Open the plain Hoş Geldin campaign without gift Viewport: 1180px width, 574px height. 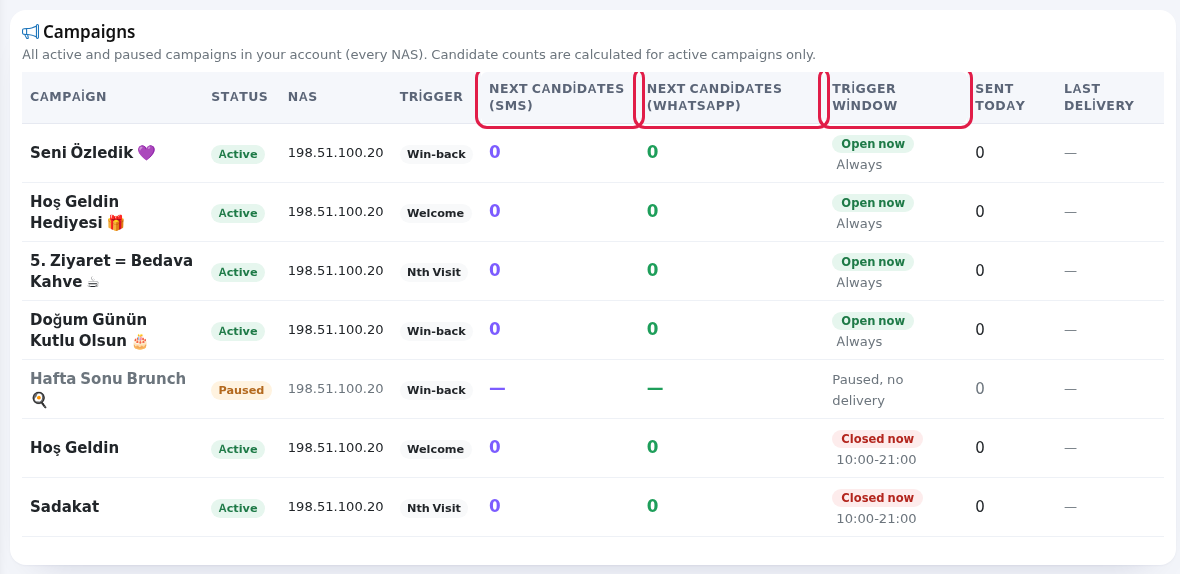[75, 448]
